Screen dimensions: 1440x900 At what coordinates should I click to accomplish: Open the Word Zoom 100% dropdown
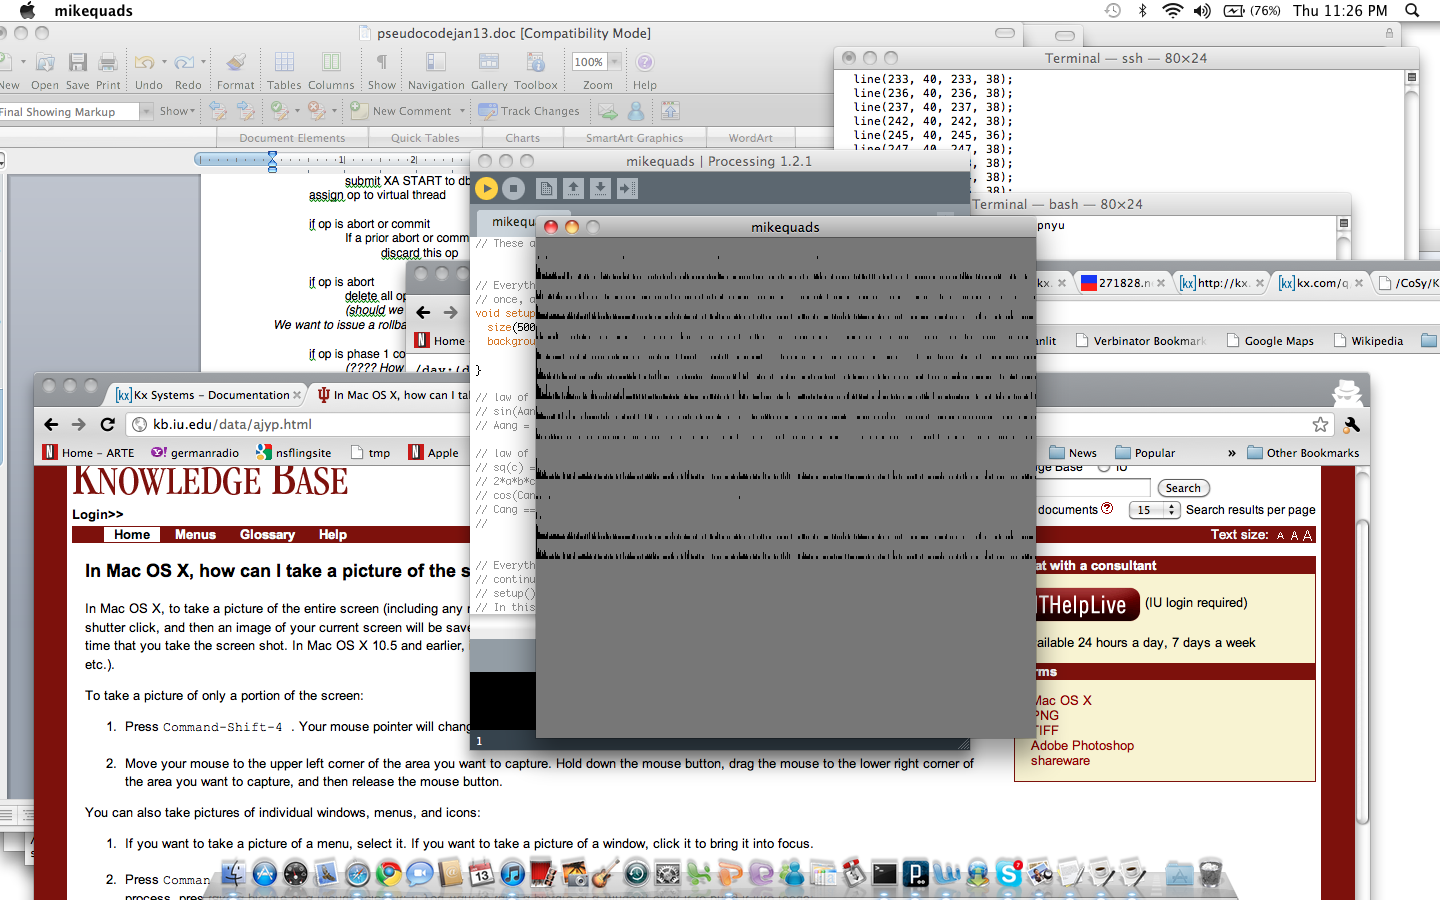[597, 62]
